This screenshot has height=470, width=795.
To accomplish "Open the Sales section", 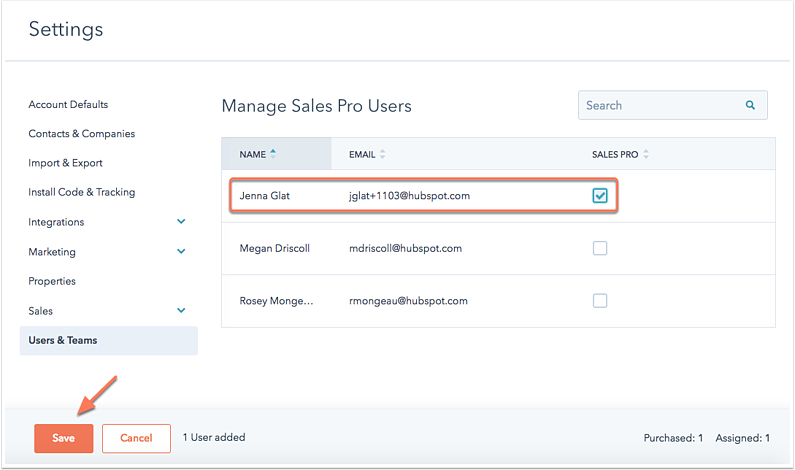I will [41, 311].
